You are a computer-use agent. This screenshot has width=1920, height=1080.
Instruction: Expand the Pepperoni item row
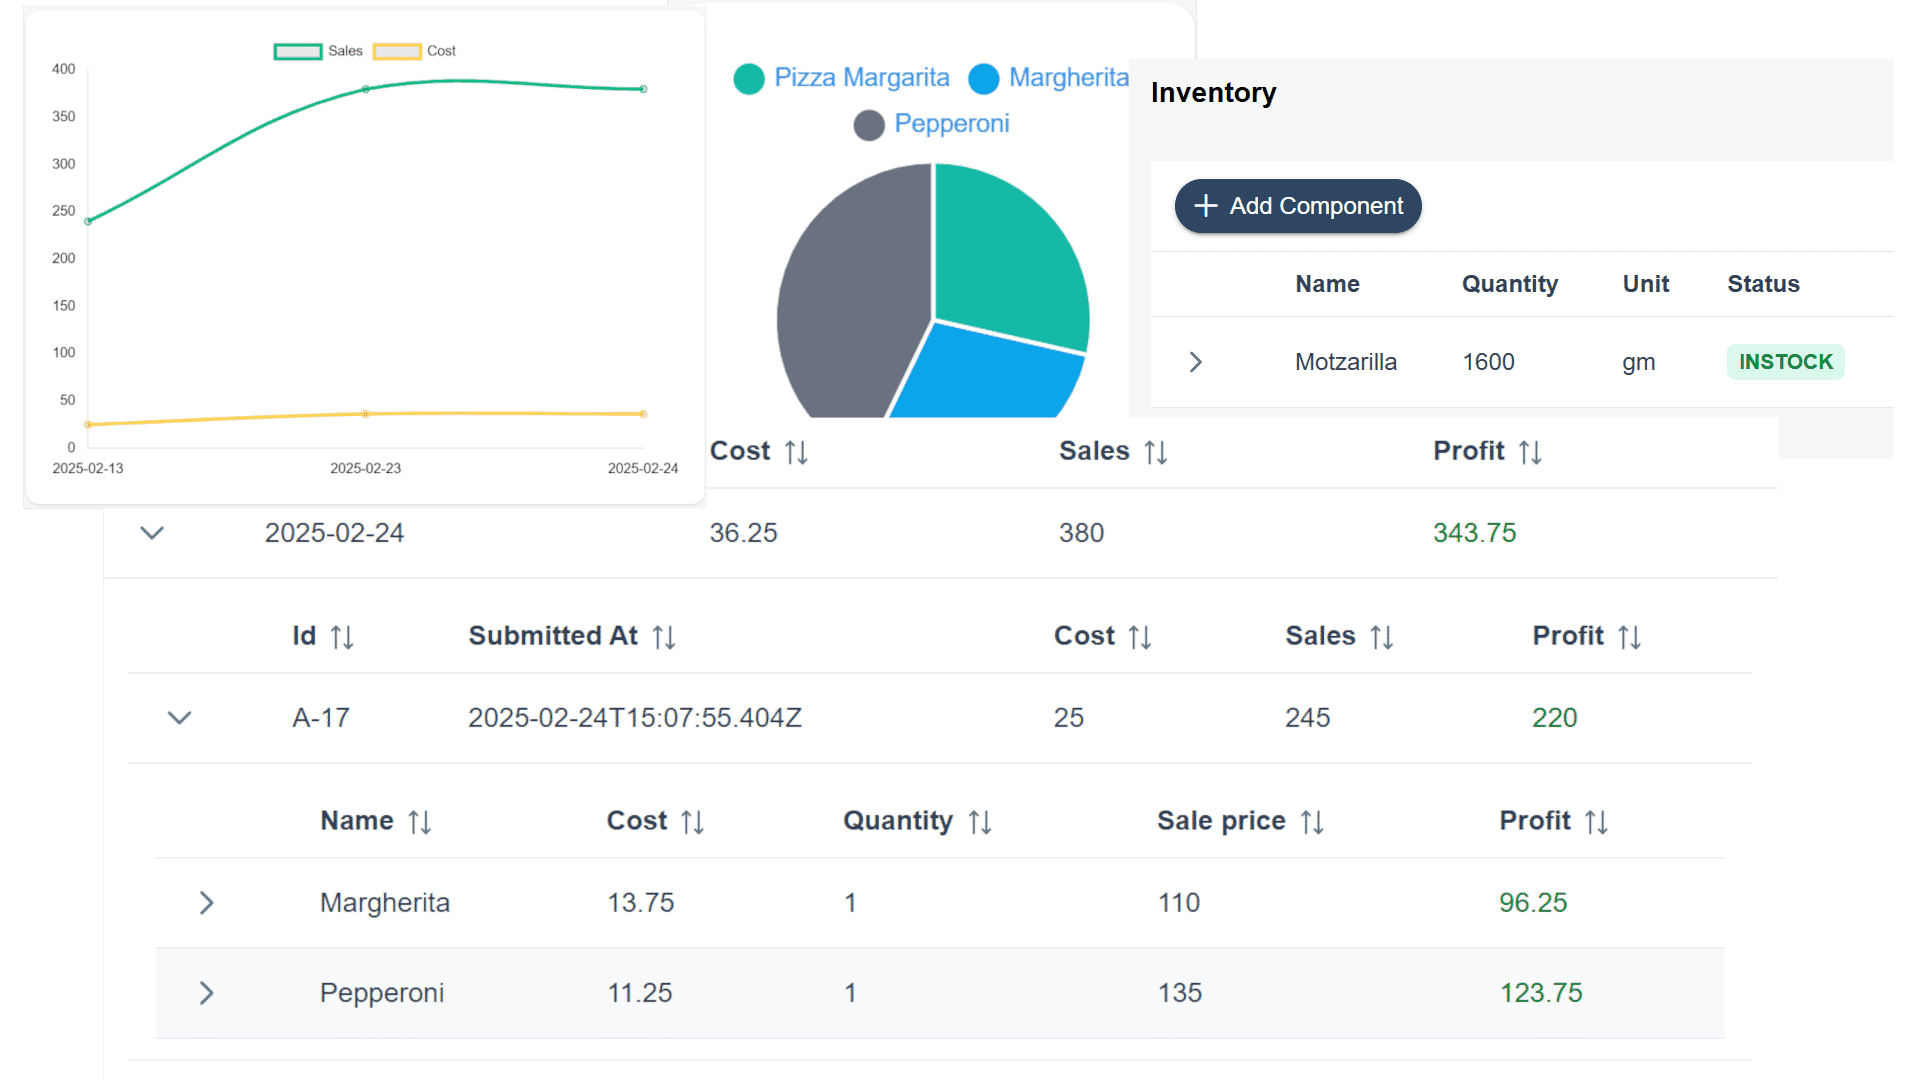point(206,993)
